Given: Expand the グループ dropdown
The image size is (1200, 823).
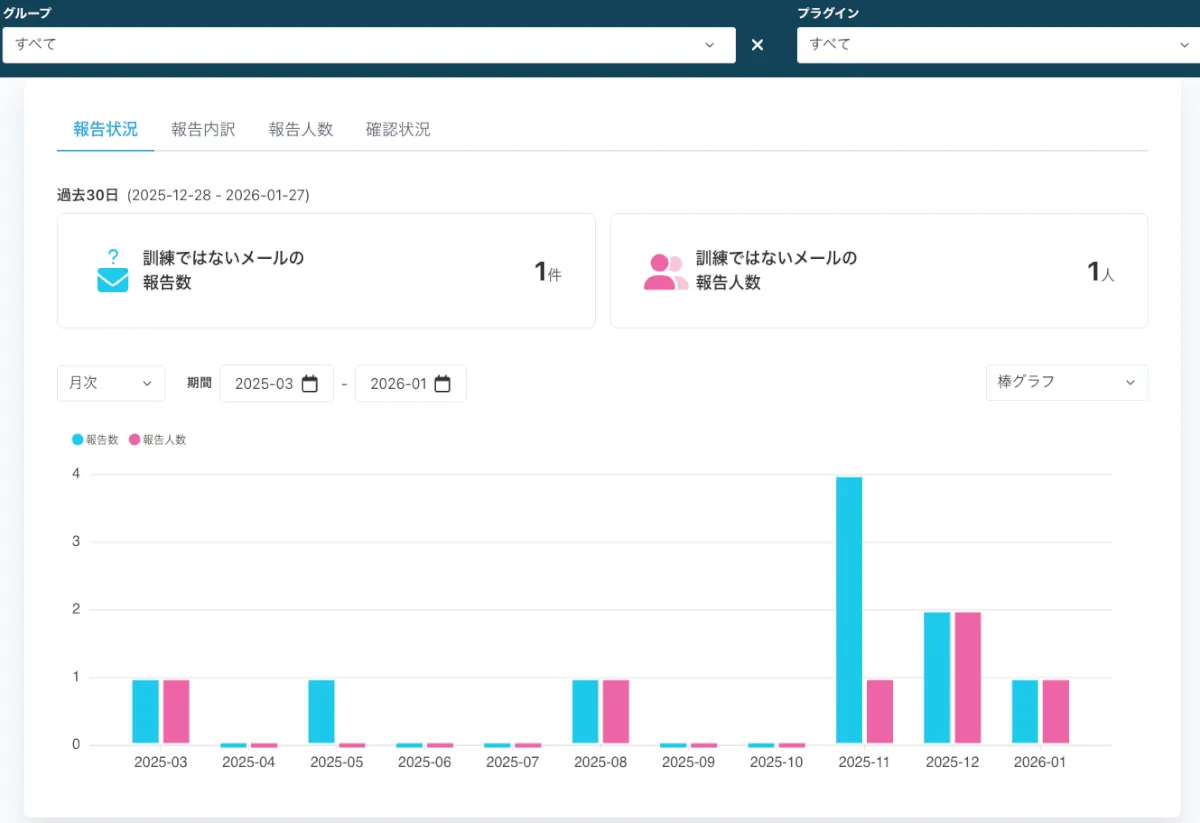Looking at the screenshot, I should point(369,45).
